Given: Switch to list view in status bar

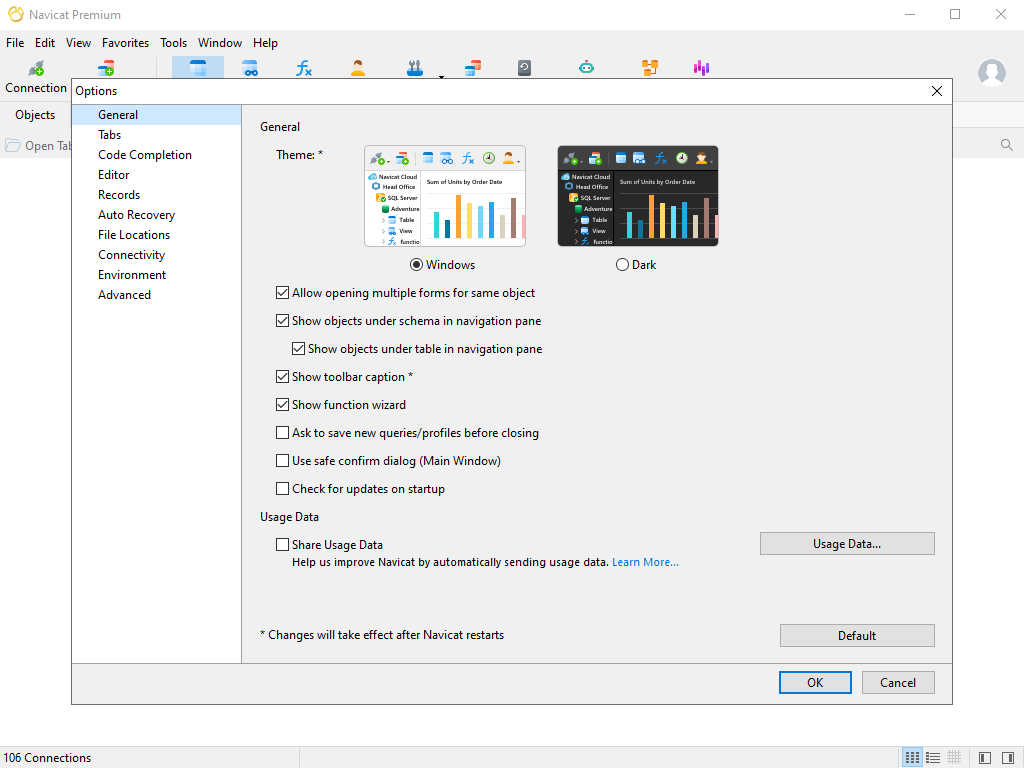Looking at the screenshot, I should (933, 758).
